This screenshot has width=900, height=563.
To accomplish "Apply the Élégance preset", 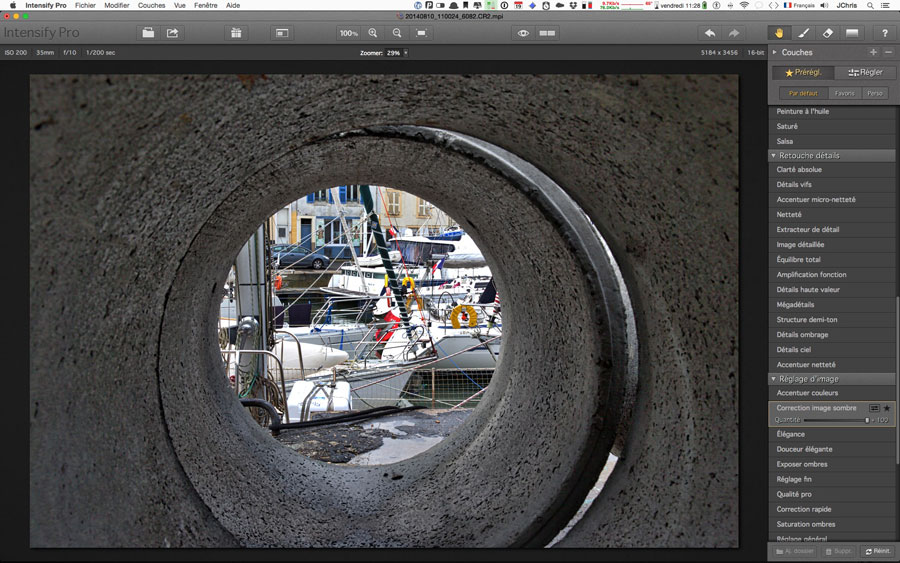I will [x=832, y=434].
